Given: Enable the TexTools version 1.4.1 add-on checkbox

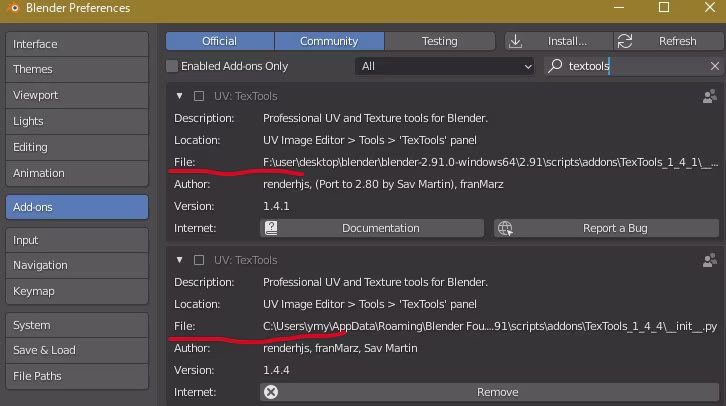Looking at the screenshot, I should click(x=199, y=96).
